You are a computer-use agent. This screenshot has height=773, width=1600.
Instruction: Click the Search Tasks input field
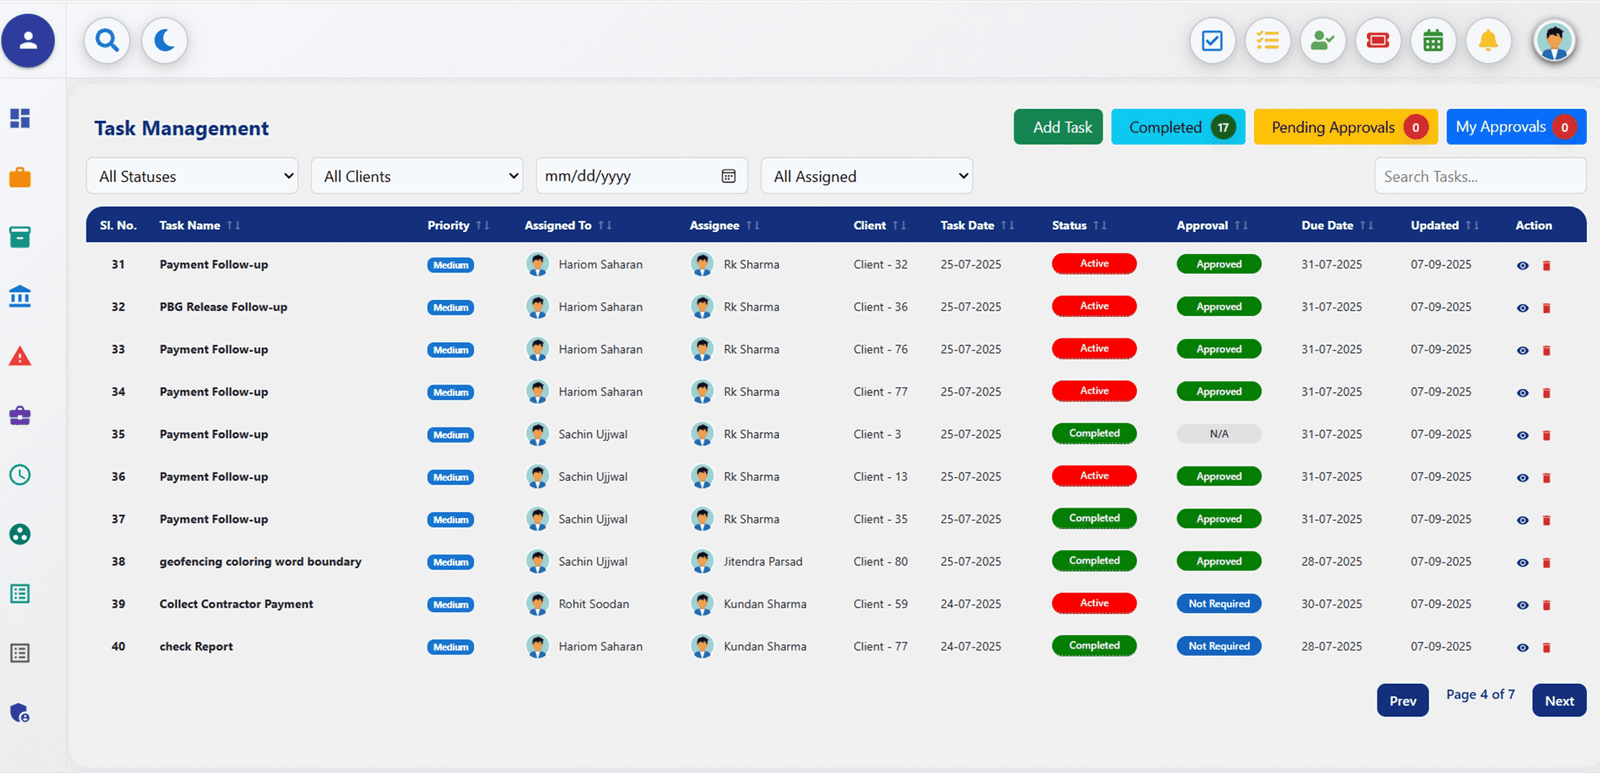tap(1479, 176)
